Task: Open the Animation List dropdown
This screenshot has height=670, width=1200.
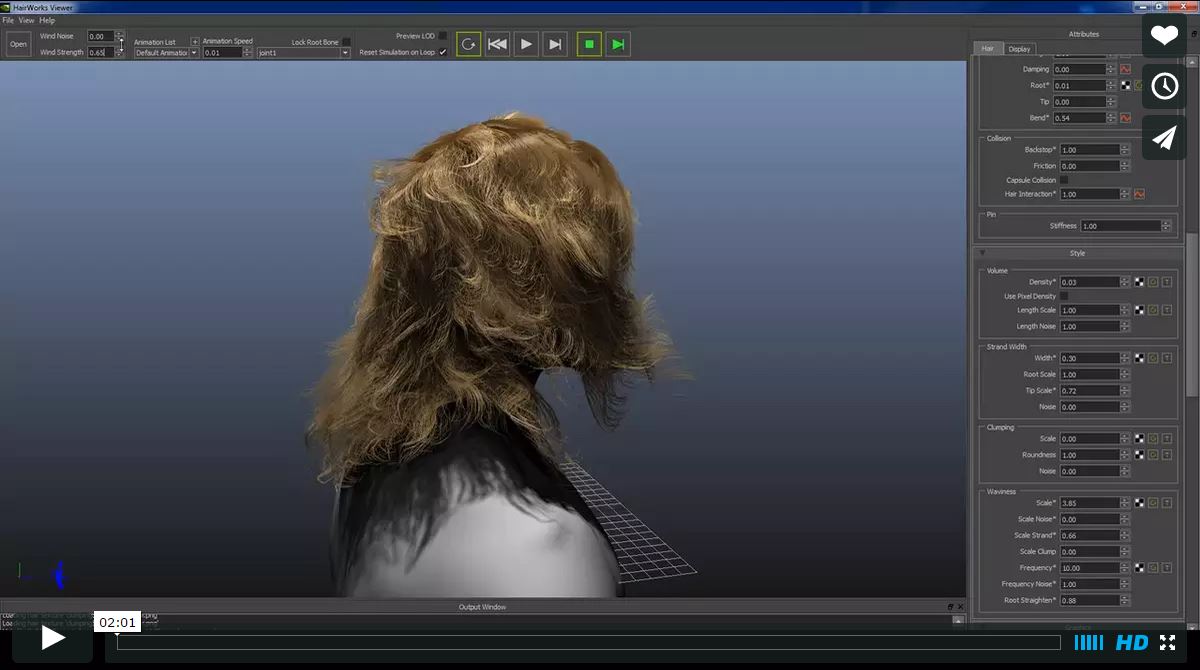Action: click(x=167, y=53)
